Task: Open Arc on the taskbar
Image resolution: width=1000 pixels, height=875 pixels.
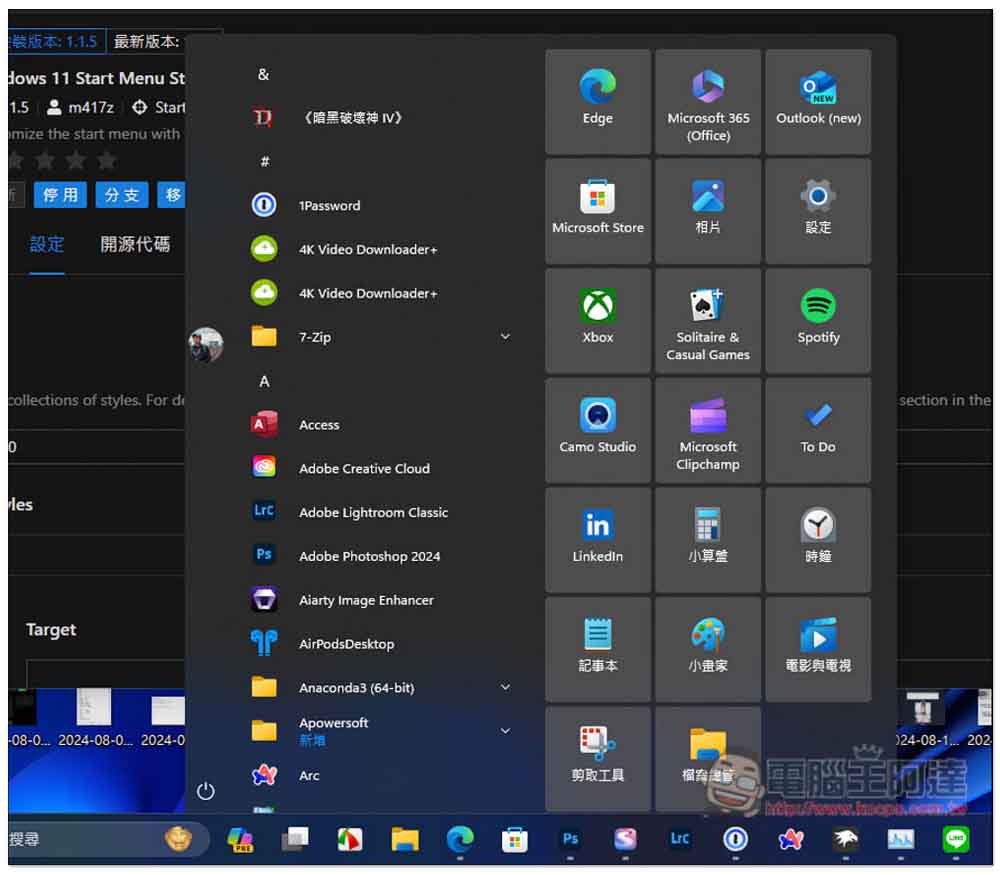Action: click(790, 839)
